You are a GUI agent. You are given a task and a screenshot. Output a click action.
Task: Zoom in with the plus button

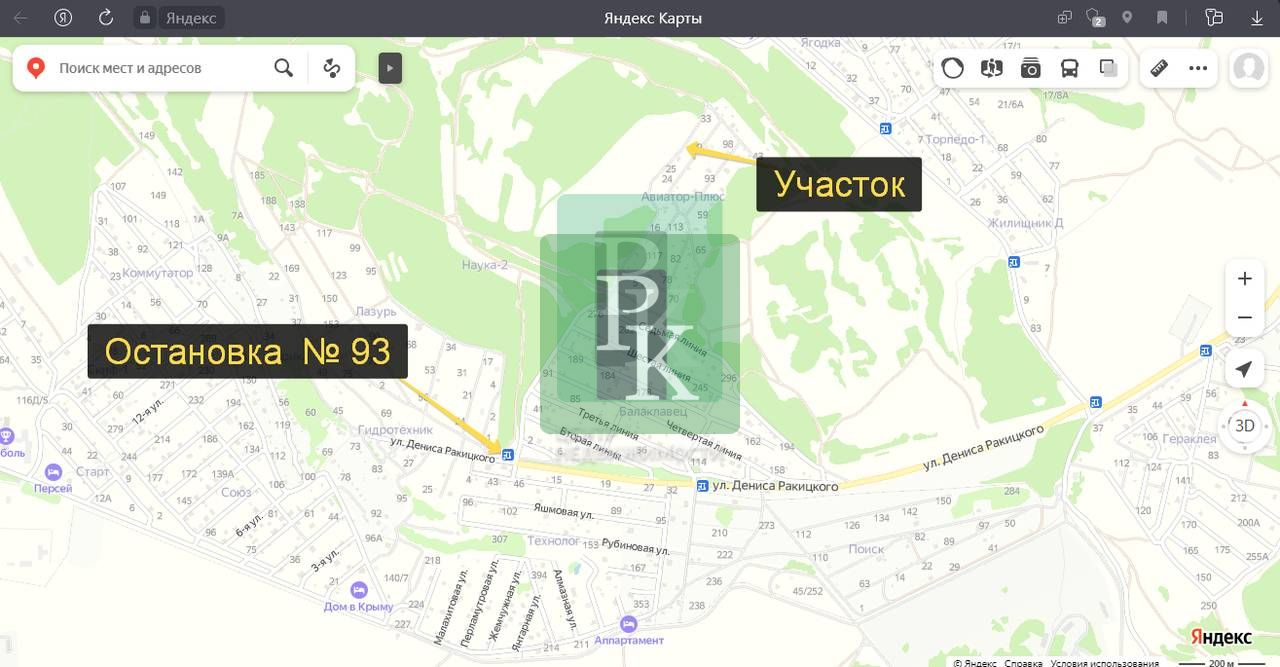pos(1244,279)
